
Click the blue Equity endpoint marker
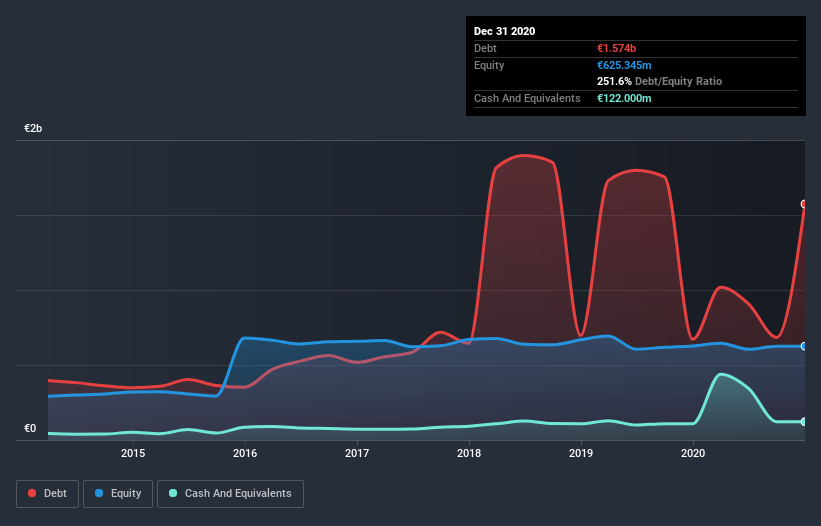pos(804,346)
